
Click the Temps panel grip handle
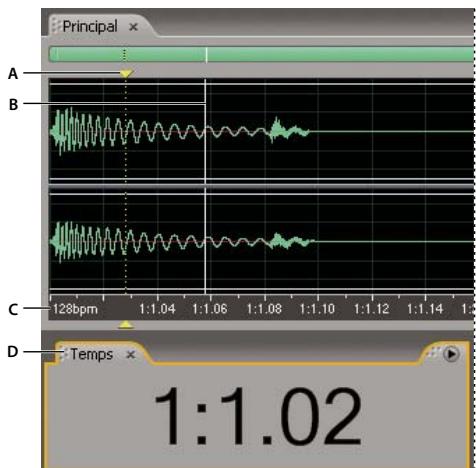coord(63,354)
